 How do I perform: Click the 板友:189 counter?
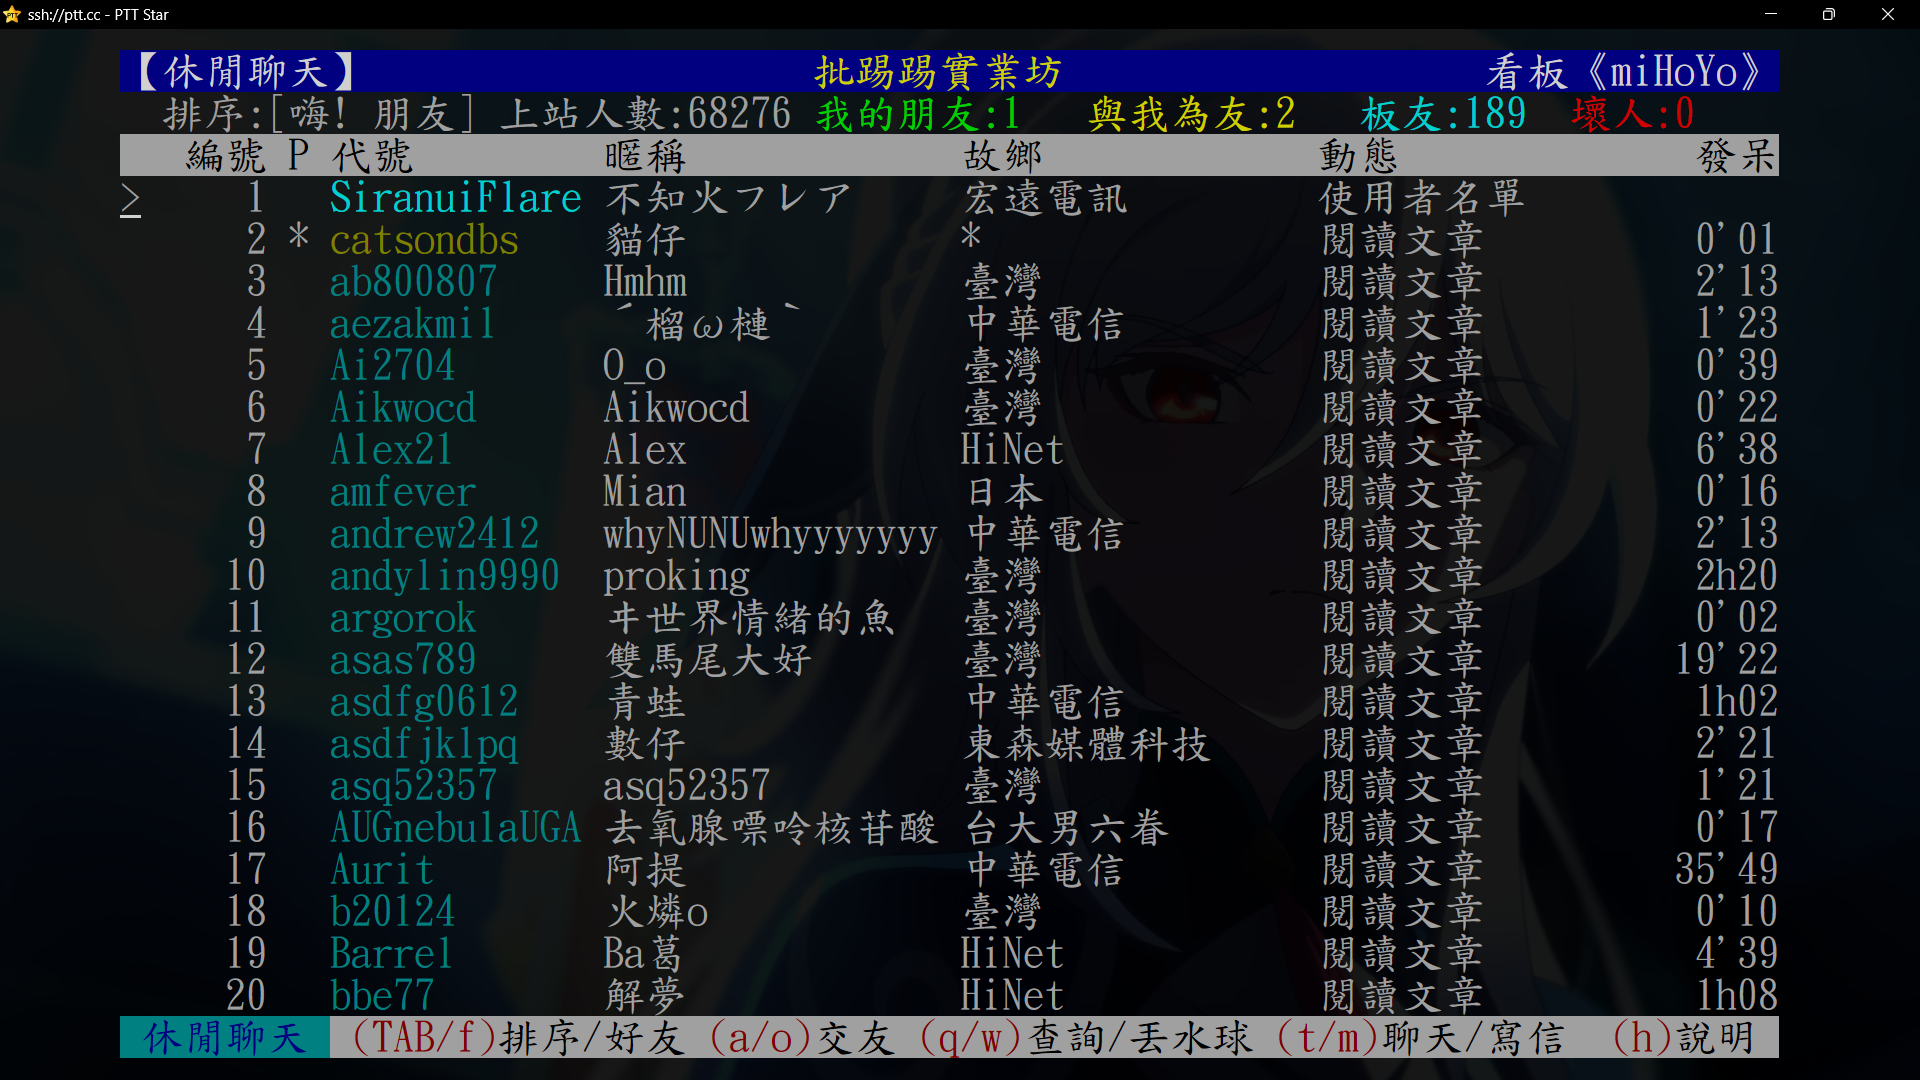(1444, 114)
